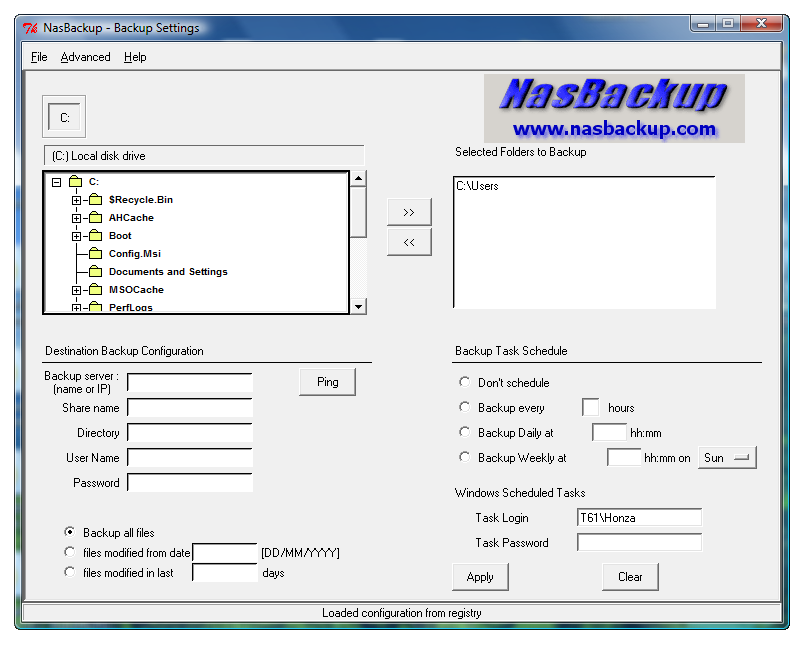Viewport: 808px width, 648px height.
Task: Click the Backup every hours input box
Action: (x=591, y=407)
